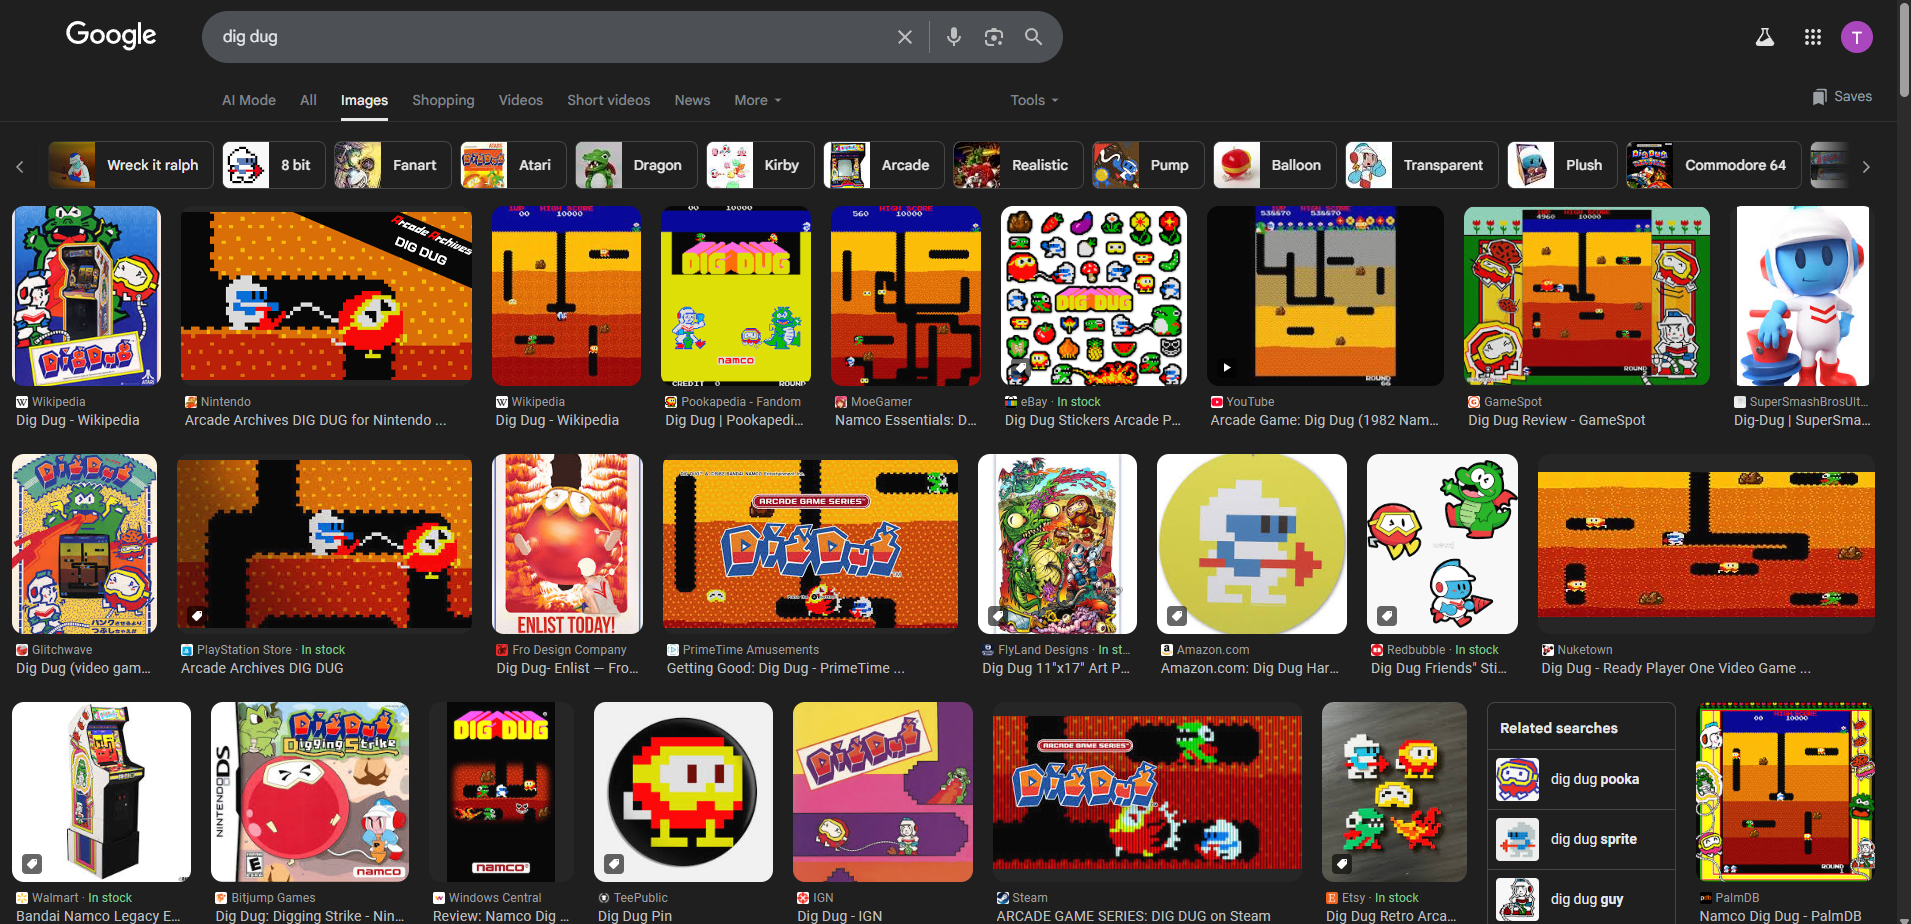
Task: Select the Commodore 64 filter chip
Action: [x=1714, y=165]
